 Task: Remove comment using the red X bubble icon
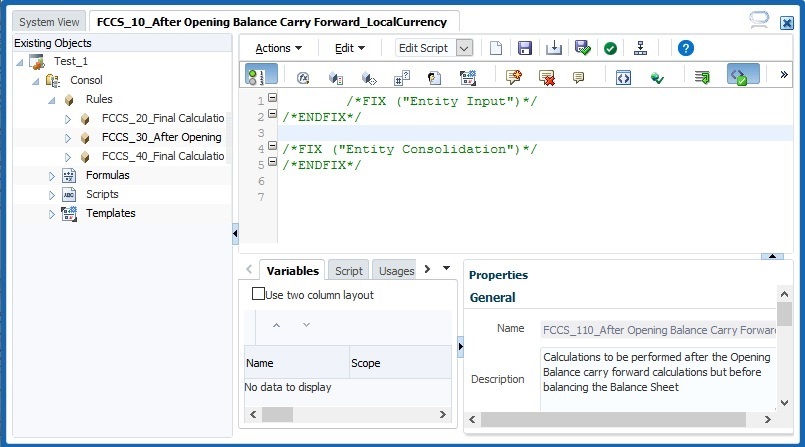pos(547,77)
